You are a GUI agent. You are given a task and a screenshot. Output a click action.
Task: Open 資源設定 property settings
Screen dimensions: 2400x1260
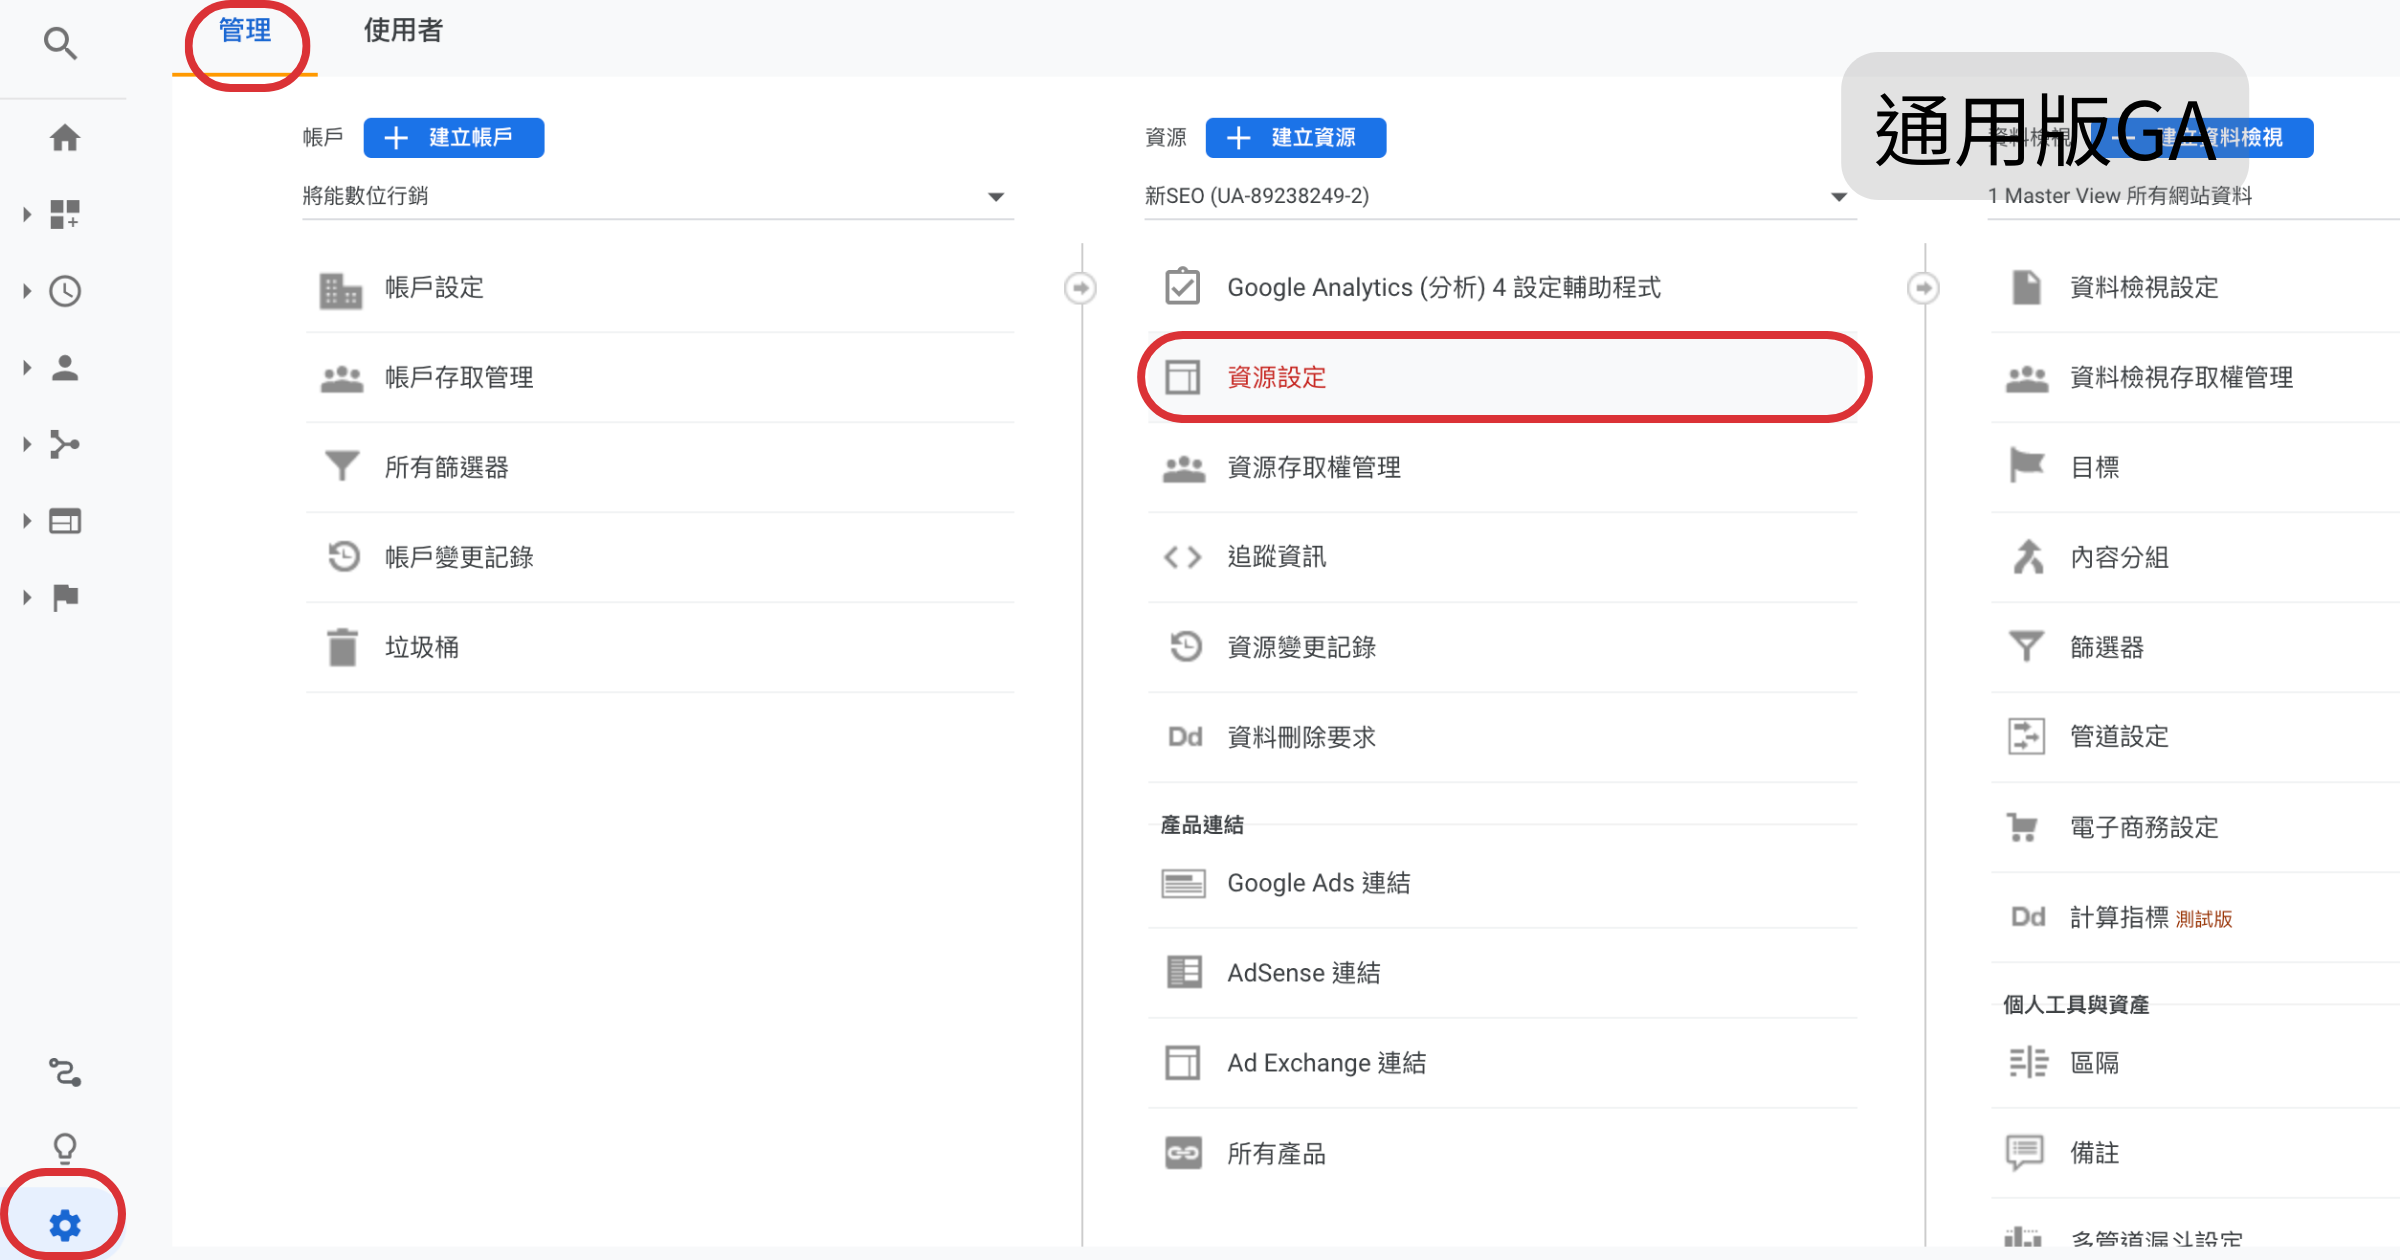pyautogui.click(x=1277, y=377)
